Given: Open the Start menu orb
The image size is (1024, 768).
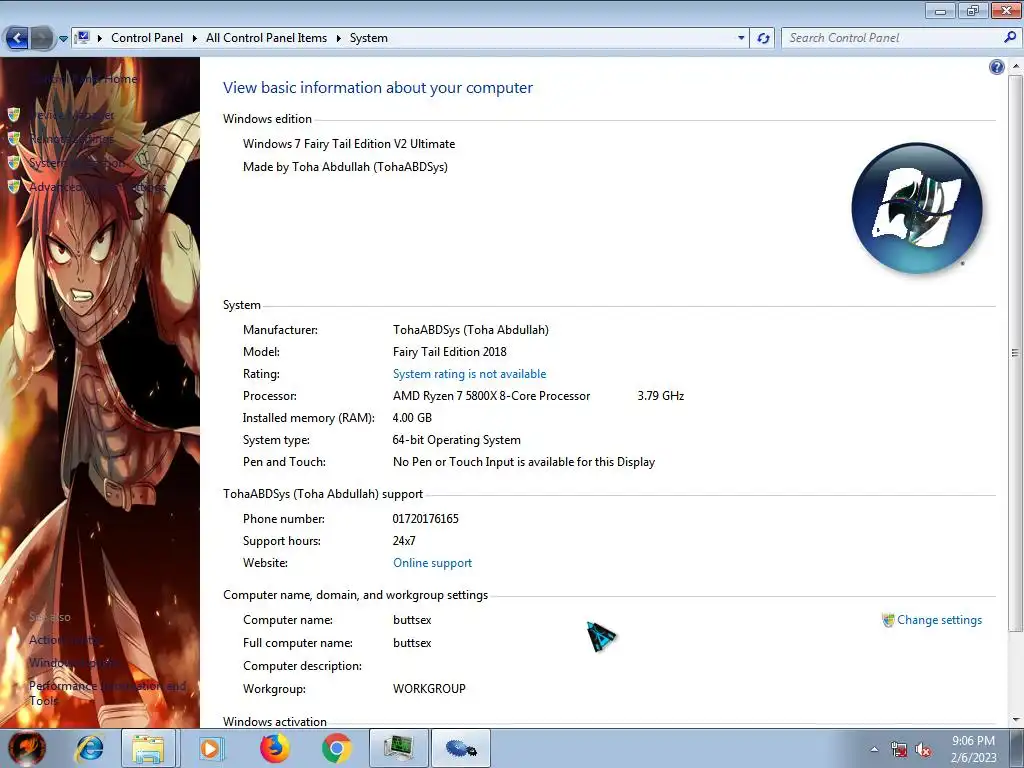Looking at the screenshot, I should [27, 748].
